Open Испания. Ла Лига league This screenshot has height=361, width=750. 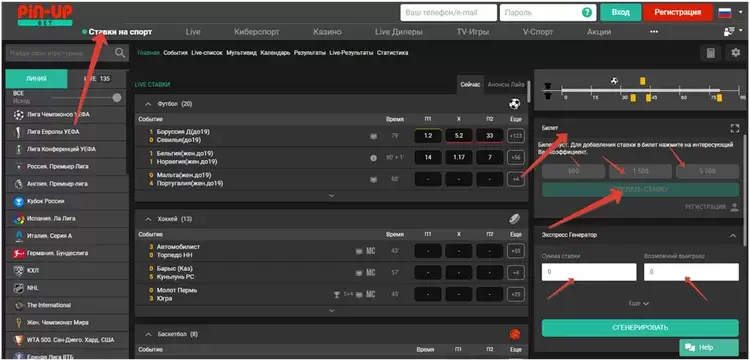pyautogui.click(x=67, y=219)
